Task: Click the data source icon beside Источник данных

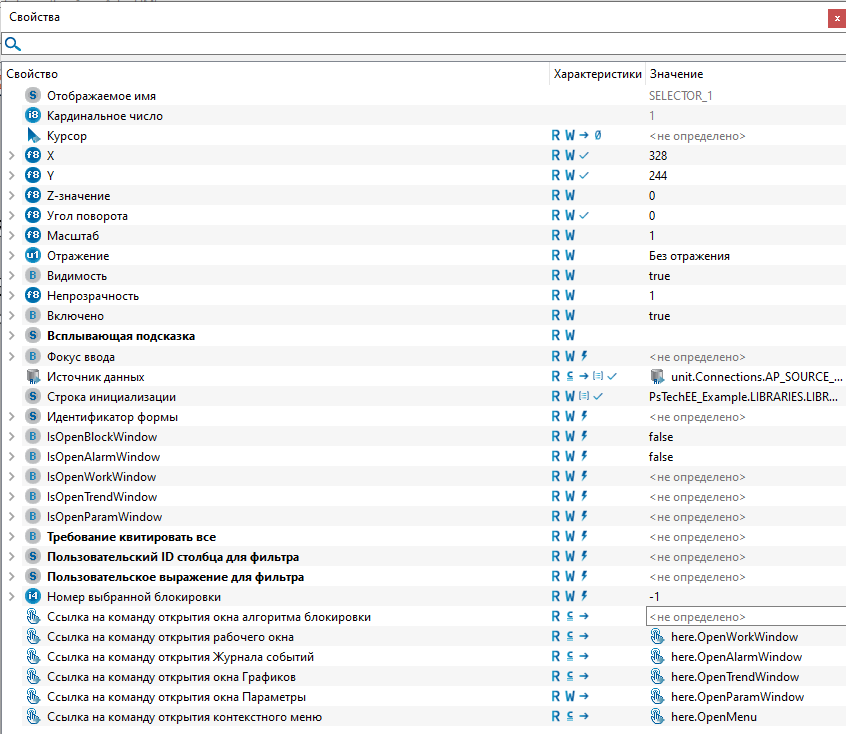Action: pos(33,376)
